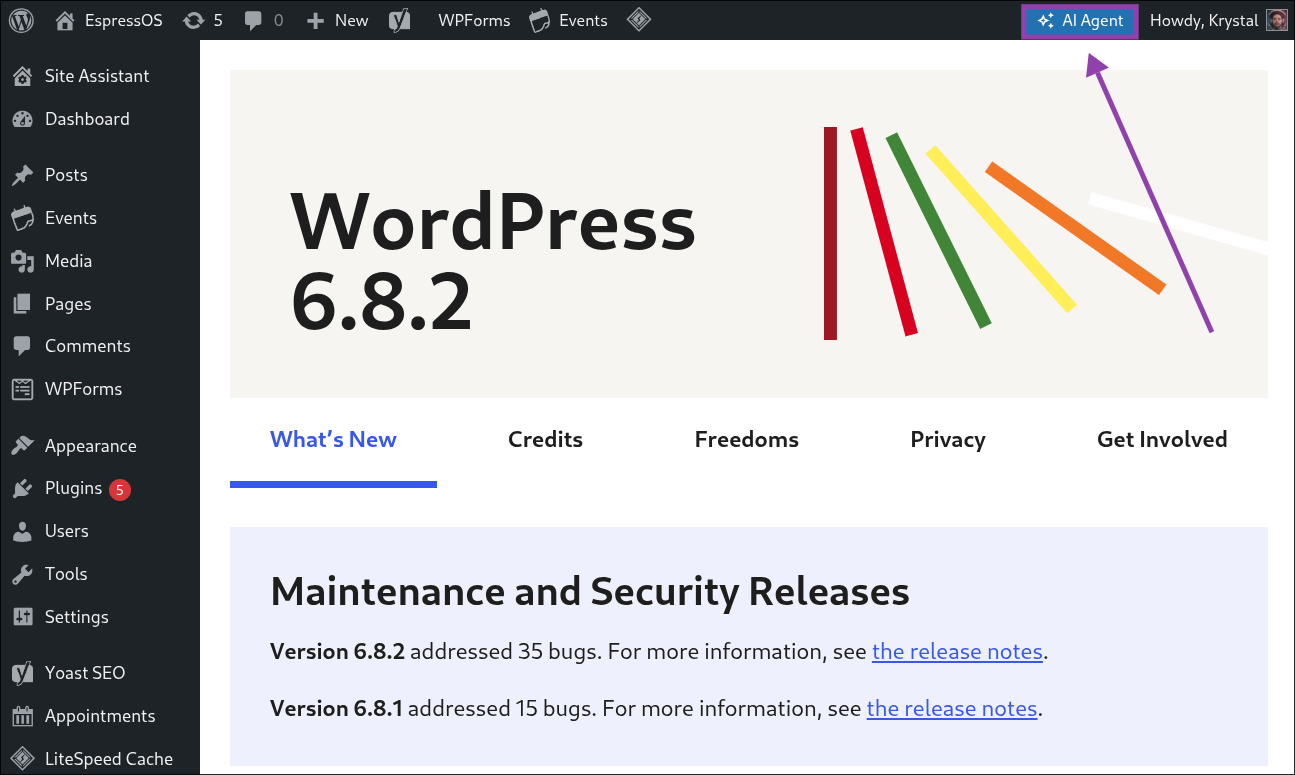This screenshot has width=1295, height=775.
Task: Switch to the What's New tab
Action: 333,440
